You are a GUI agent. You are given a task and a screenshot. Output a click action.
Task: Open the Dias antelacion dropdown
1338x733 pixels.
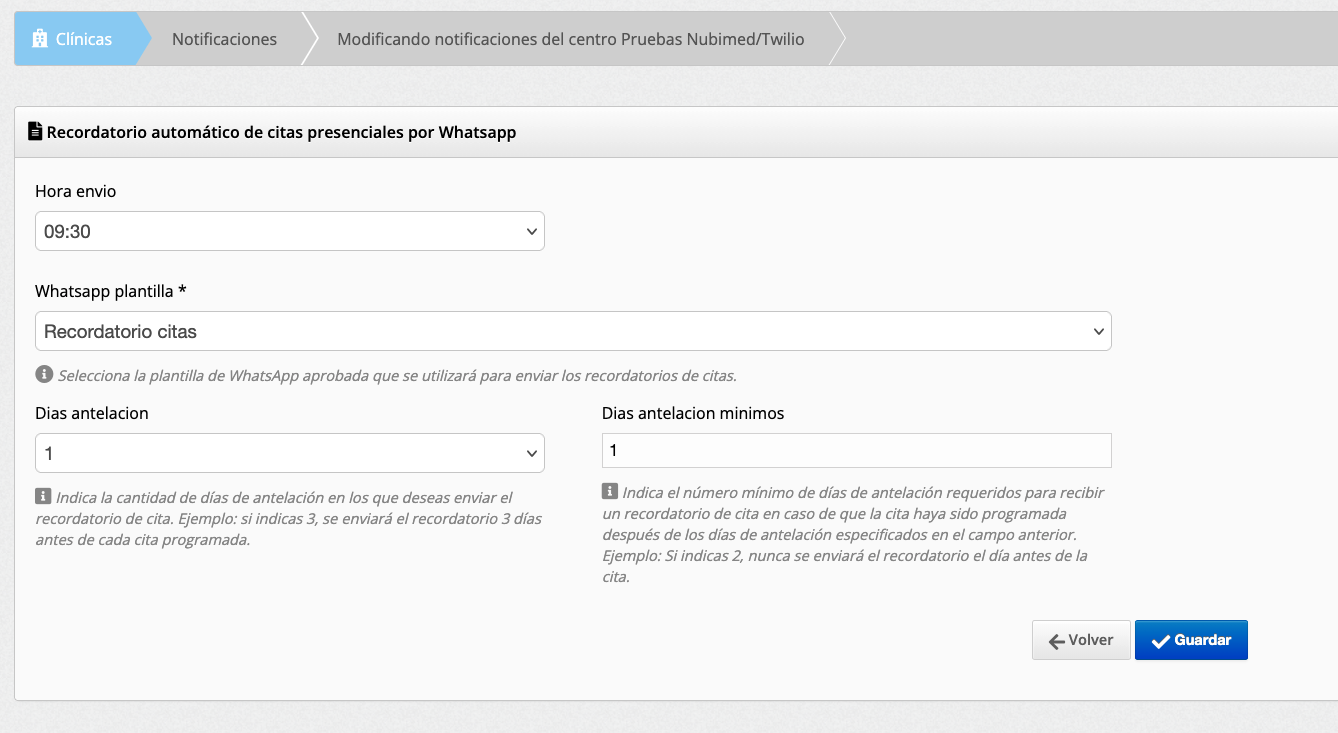coord(290,453)
